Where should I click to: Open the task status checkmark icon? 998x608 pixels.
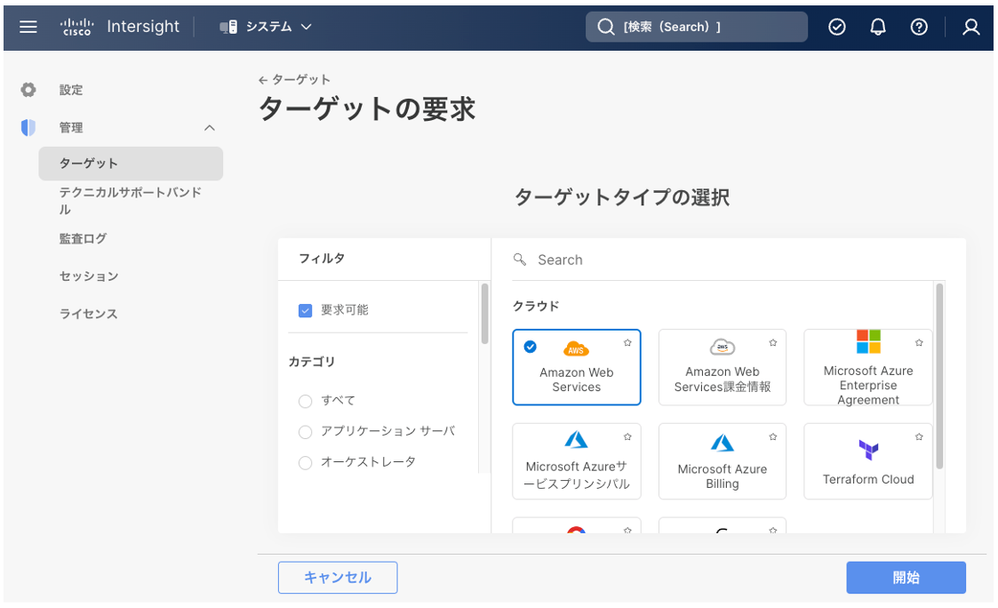[837, 27]
